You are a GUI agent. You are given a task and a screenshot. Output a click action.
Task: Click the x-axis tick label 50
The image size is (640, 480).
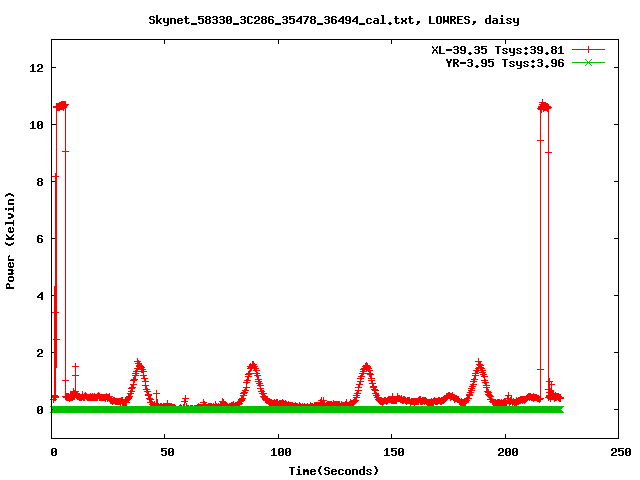click(167, 452)
